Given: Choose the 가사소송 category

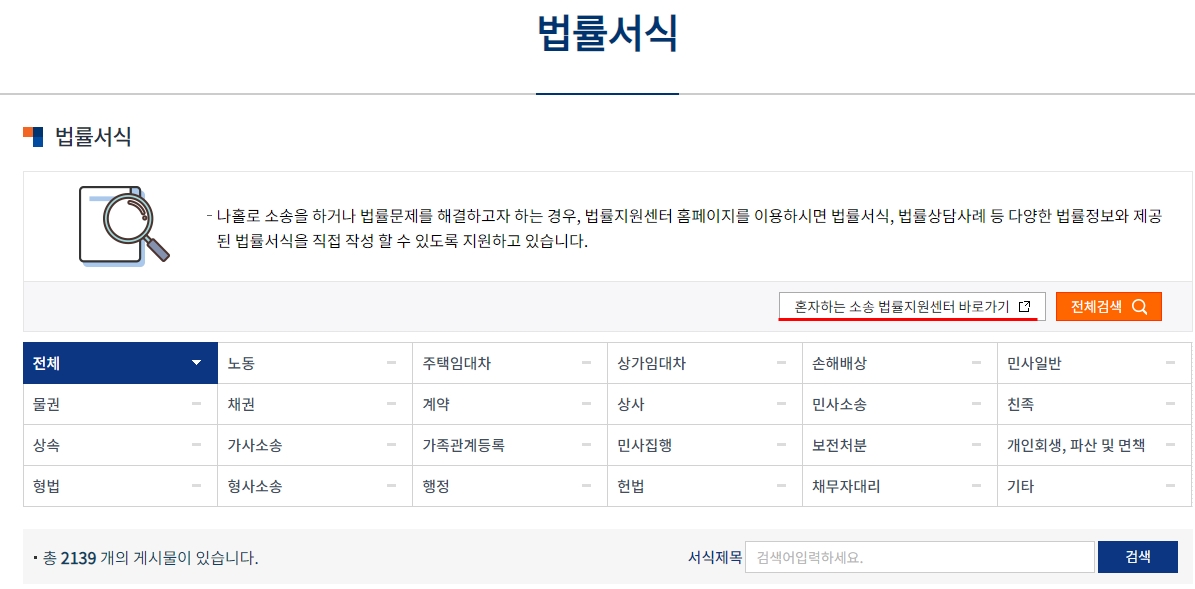Looking at the screenshot, I should (315, 445).
